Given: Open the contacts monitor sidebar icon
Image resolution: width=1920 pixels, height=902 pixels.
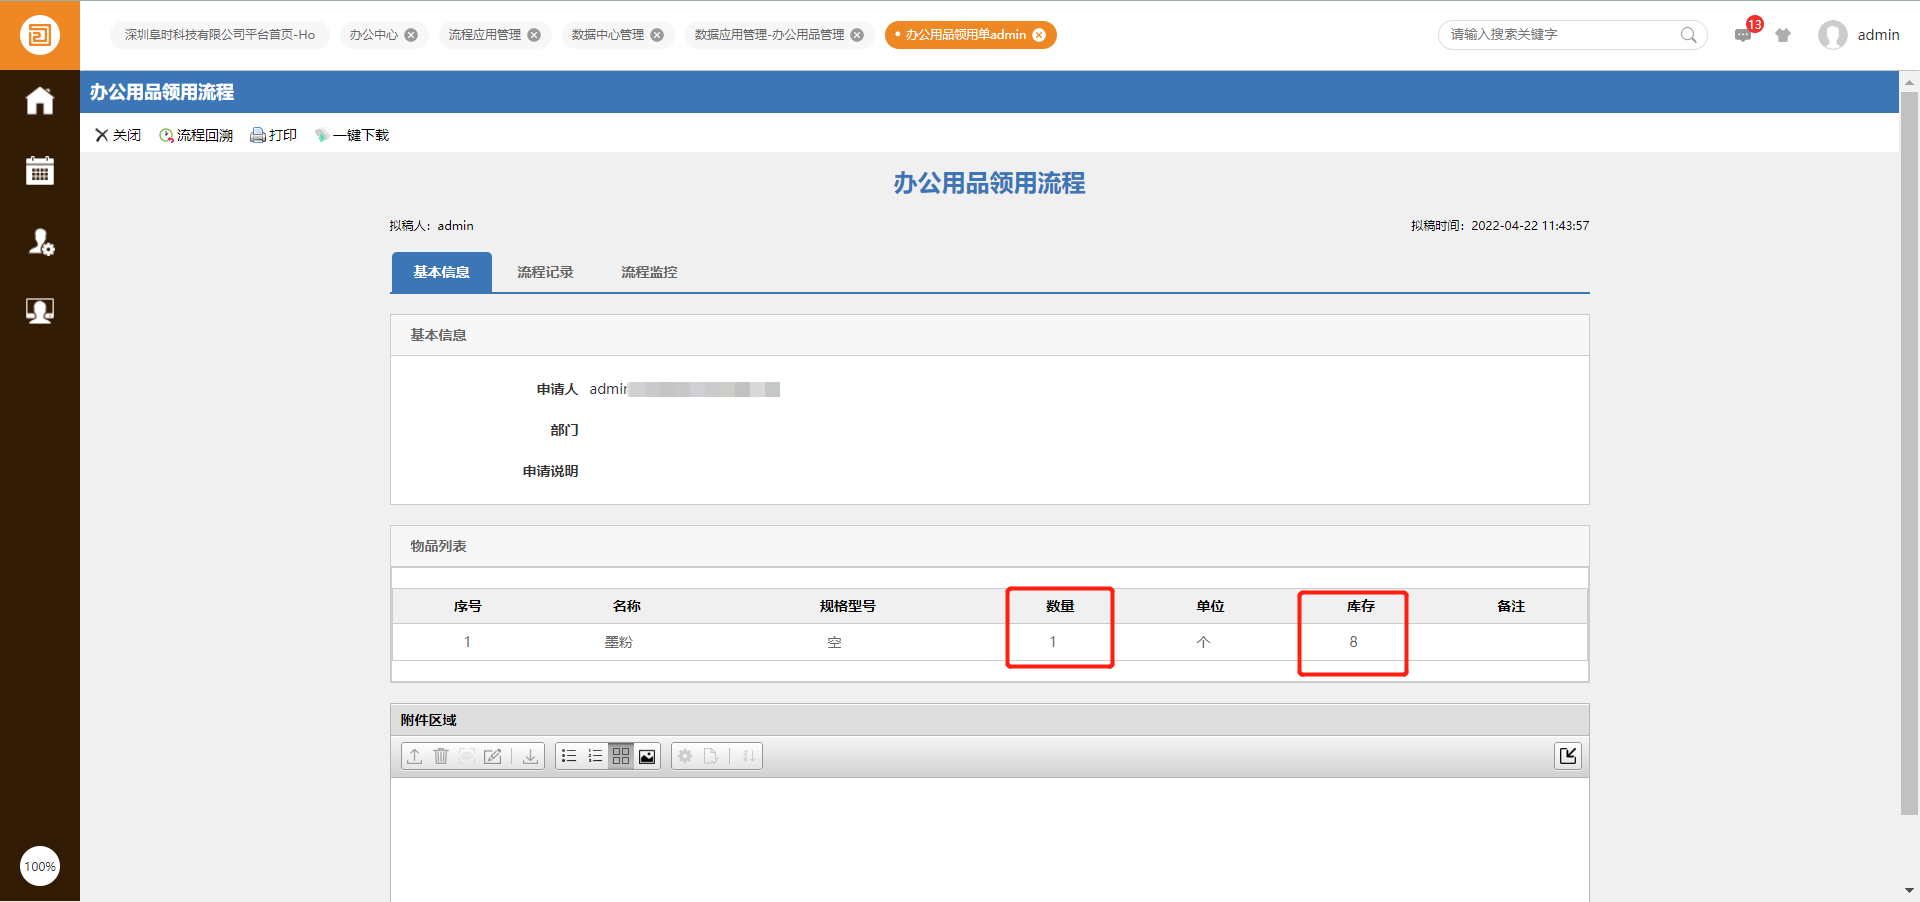Looking at the screenshot, I should point(40,311).
